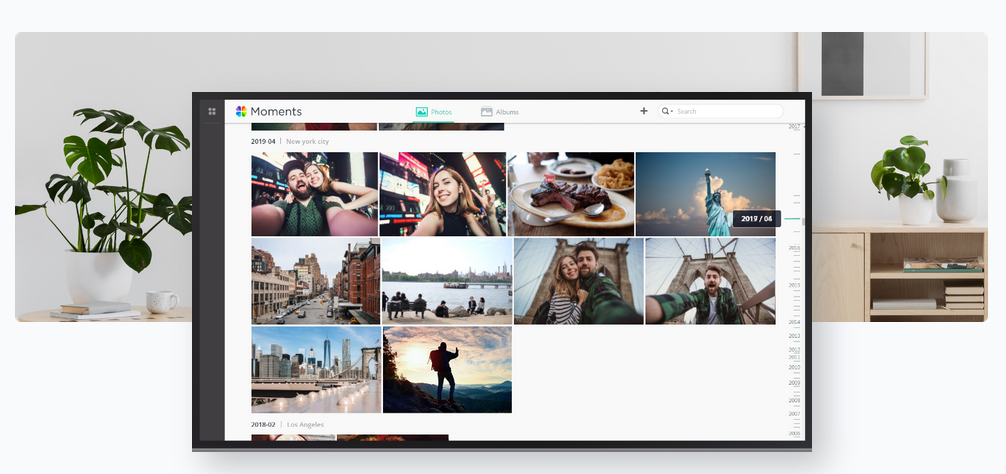Click the 2019 / 04 timeline handle
This screenshot has width=1006, height=474.
click(755, 218)
